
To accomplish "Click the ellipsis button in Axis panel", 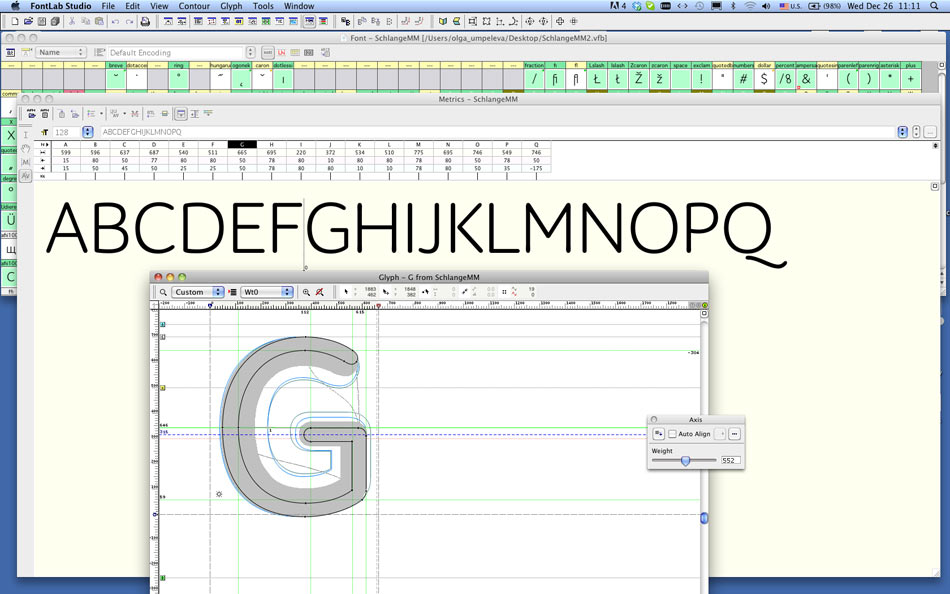I will [734, 434].
